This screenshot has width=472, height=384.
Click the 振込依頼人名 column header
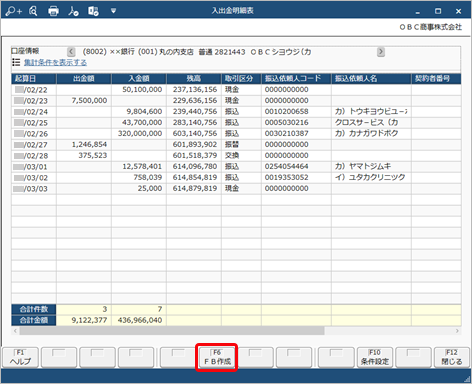click(x=371, y=79)
